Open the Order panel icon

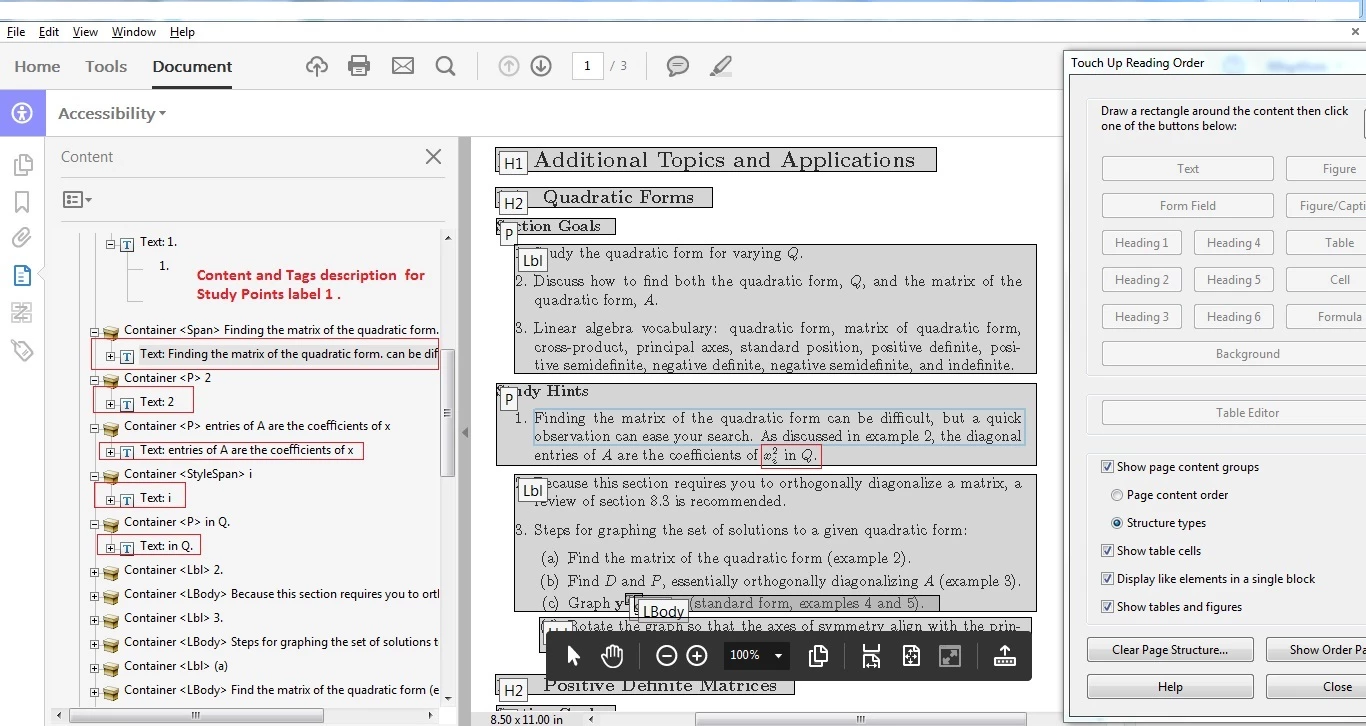click(22, 313)
